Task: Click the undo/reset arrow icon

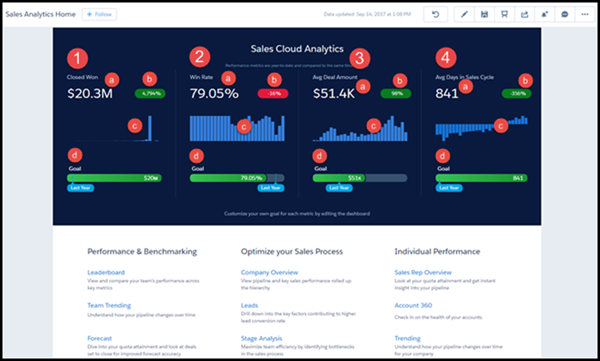Action: click(x=435, y=15)
